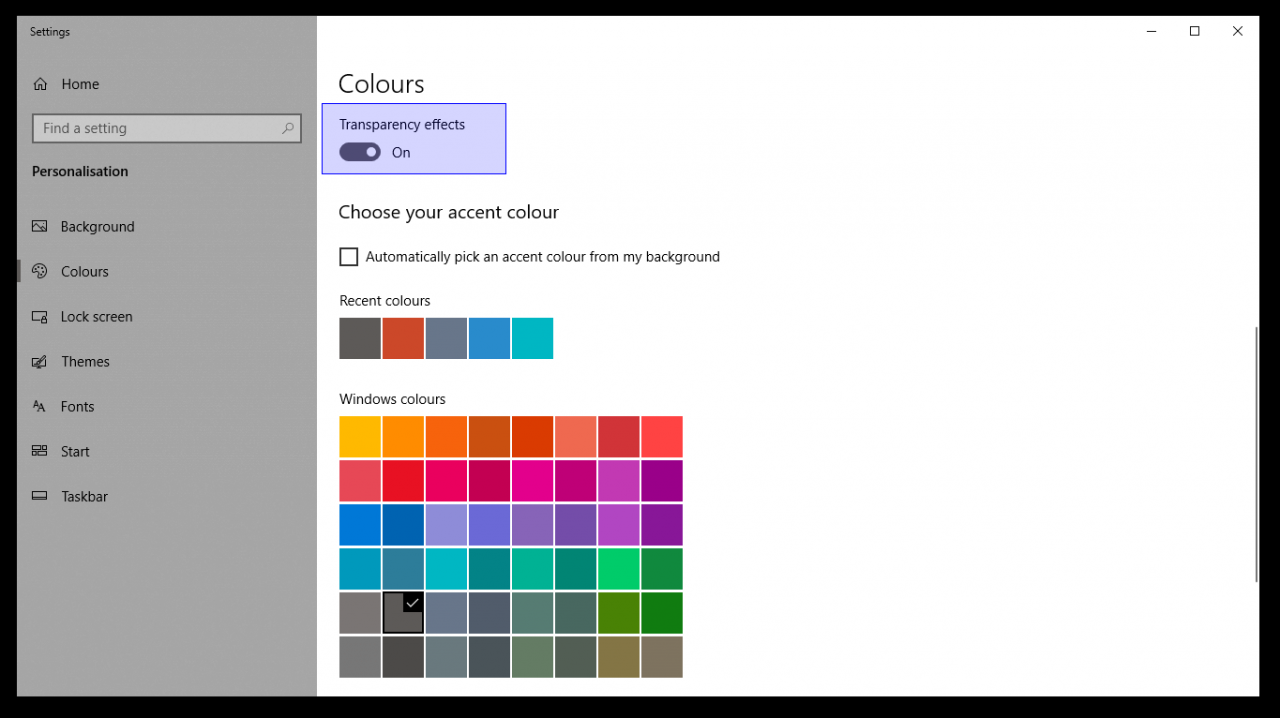The width and height of the screenshot is (1280, 718).
Task: Click the Background picture icon
Action: pyautogui.click(x=40, y=227)
